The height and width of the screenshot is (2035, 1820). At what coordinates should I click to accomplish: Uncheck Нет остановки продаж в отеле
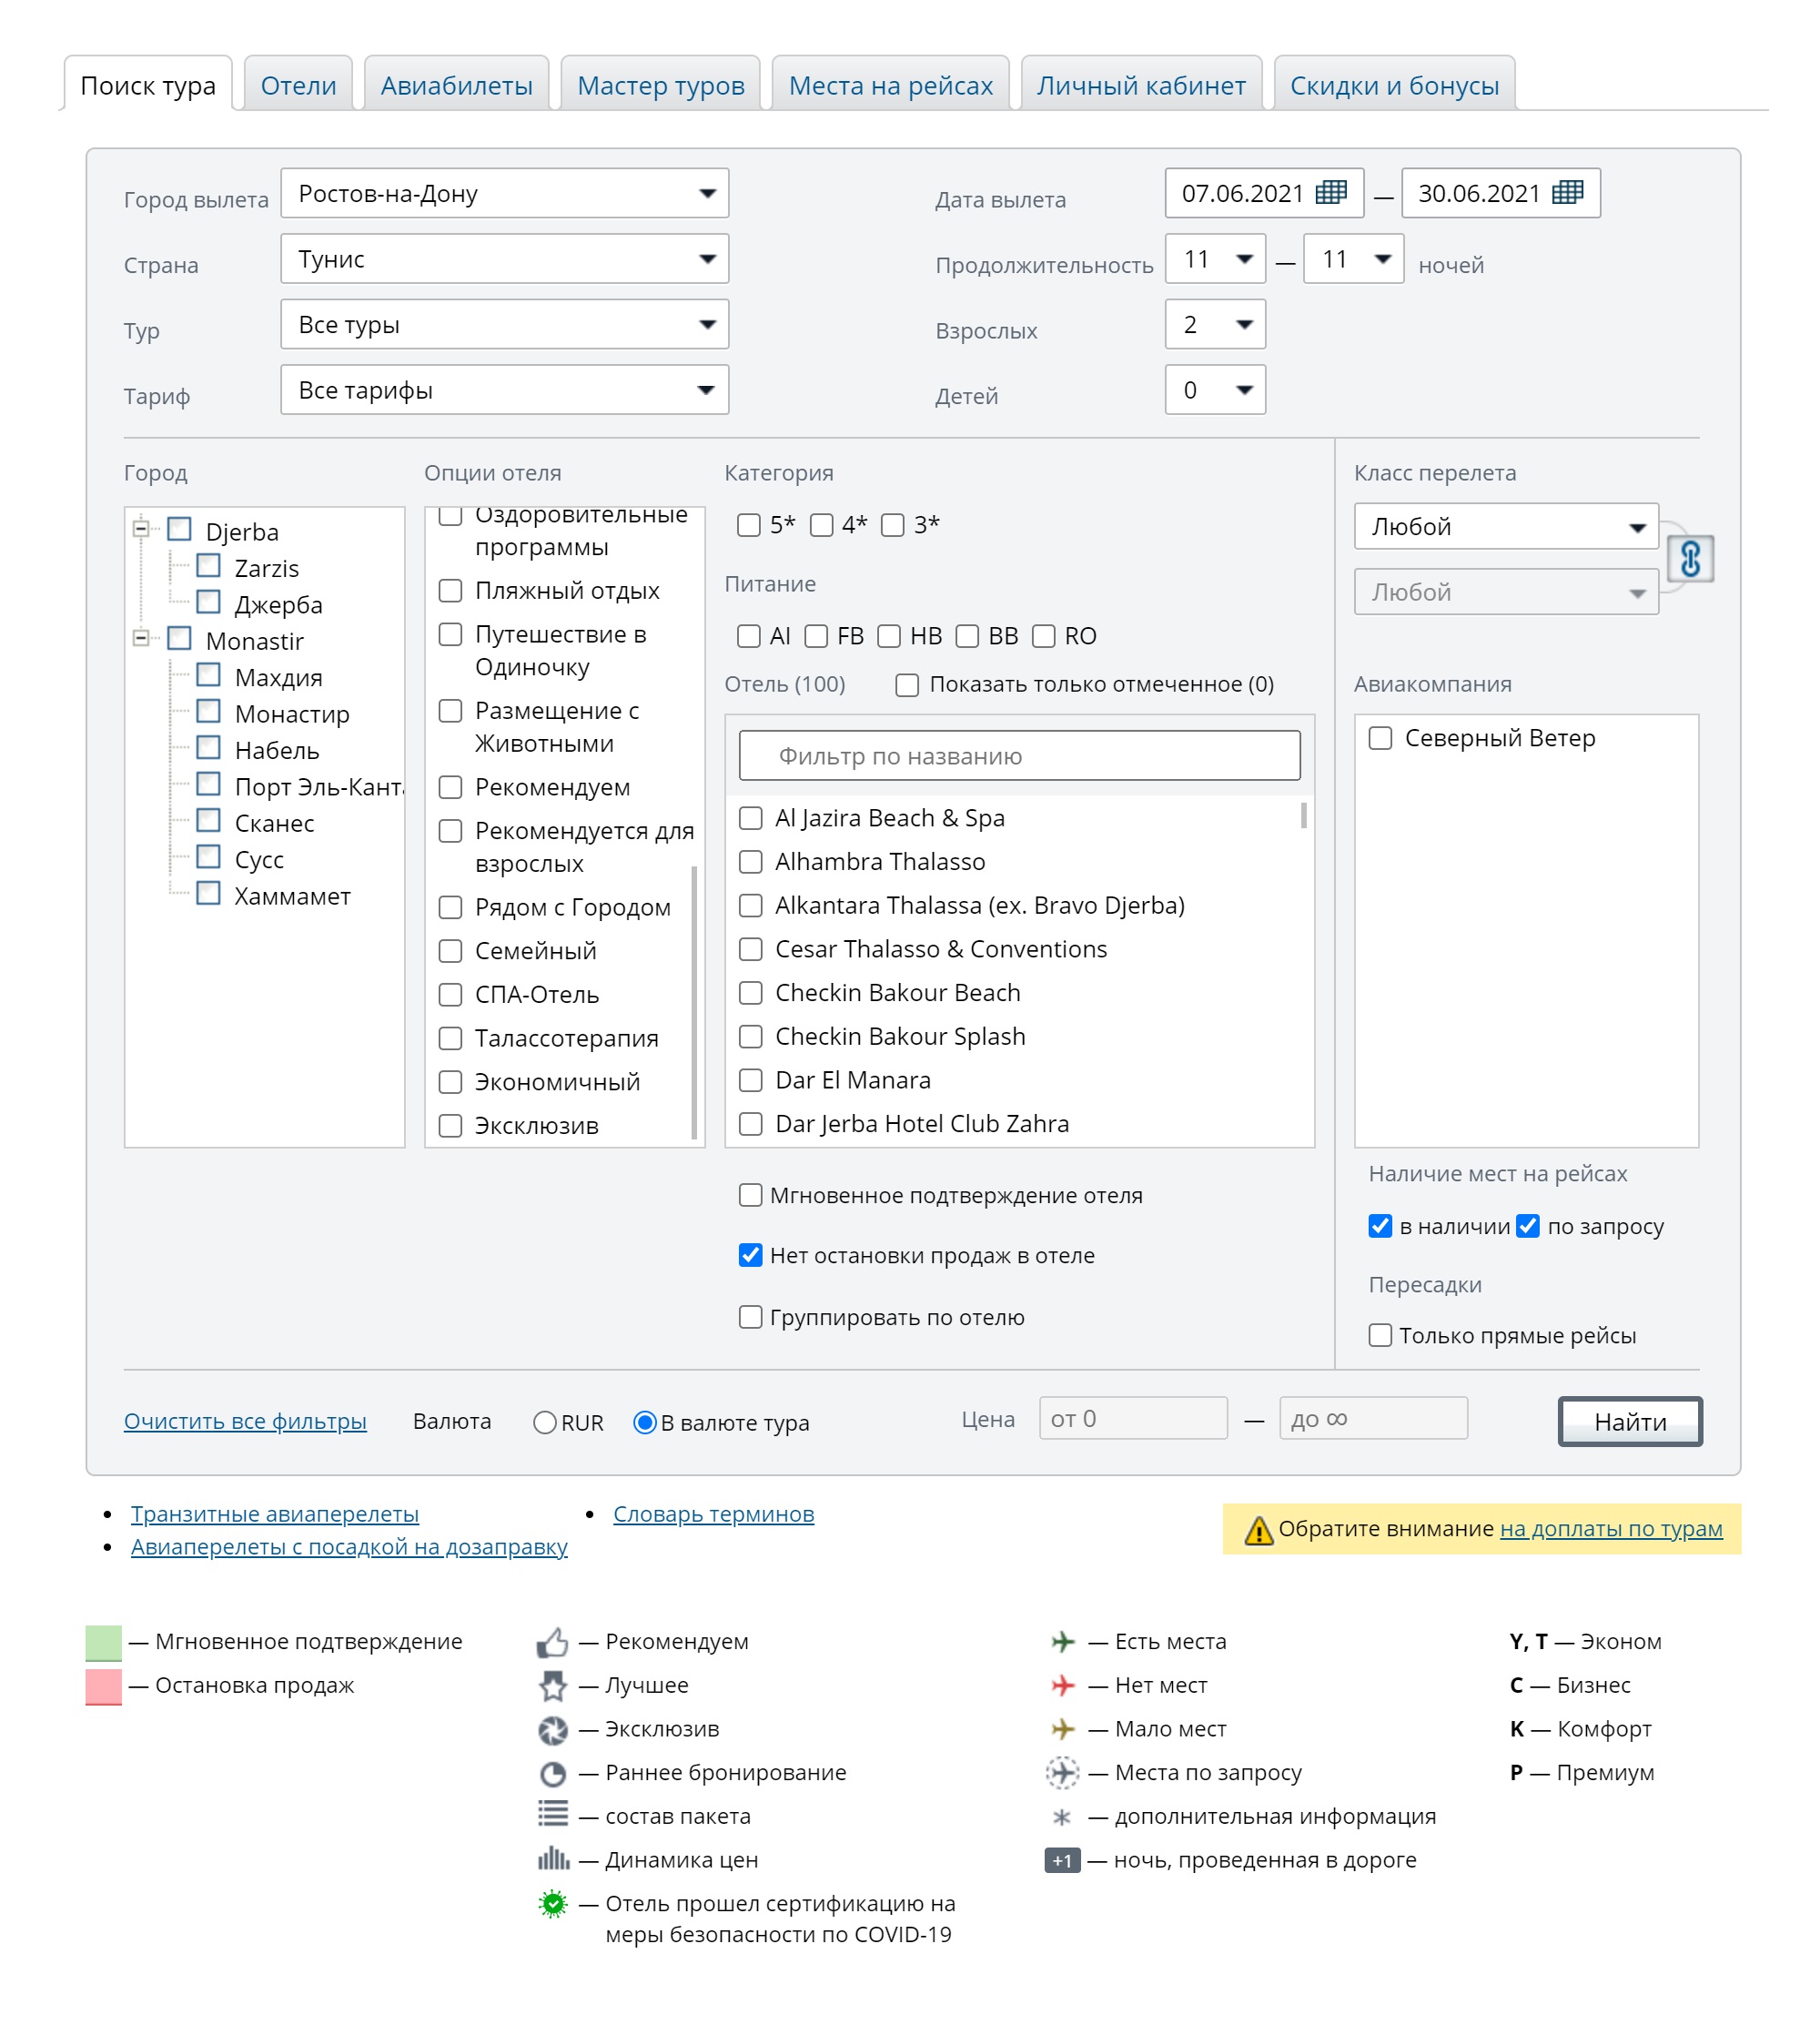750,1255
